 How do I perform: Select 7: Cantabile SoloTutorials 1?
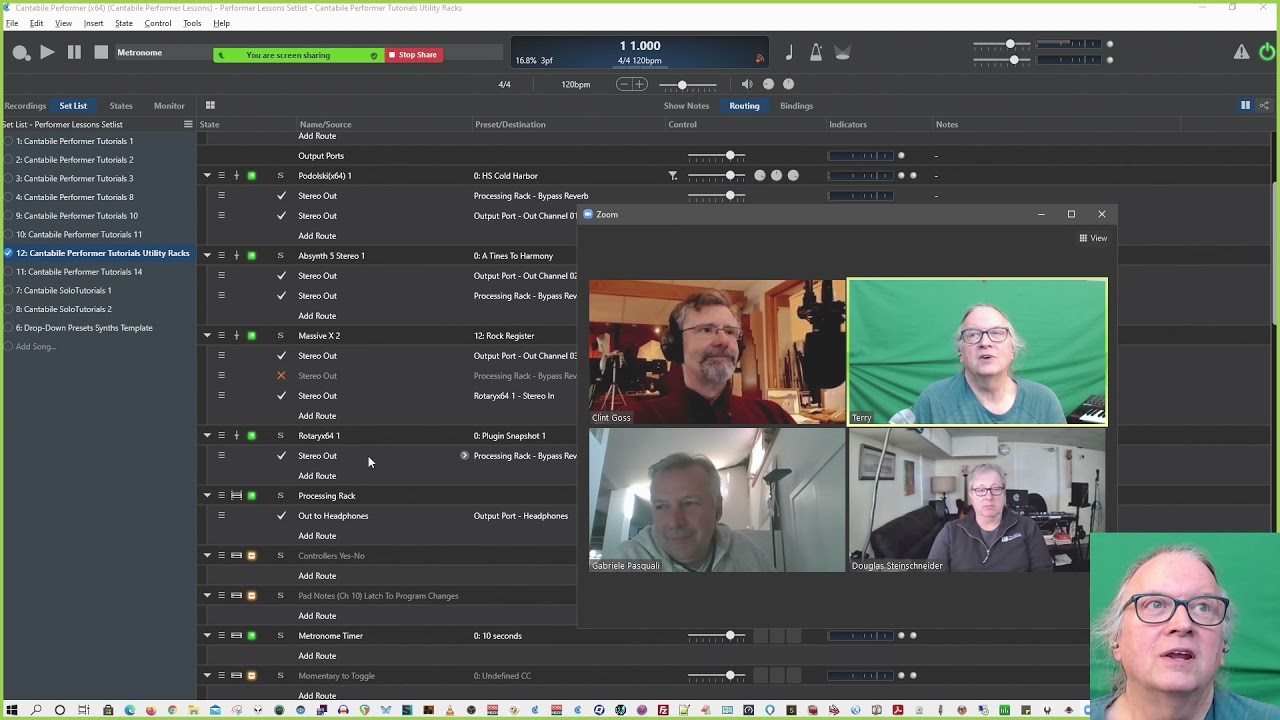pyautogui.click(x=63, y=290)
